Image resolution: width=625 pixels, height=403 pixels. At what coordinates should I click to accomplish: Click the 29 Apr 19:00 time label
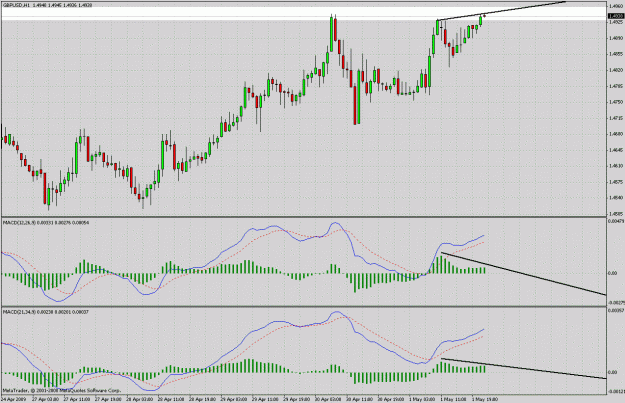click(297, 399)
